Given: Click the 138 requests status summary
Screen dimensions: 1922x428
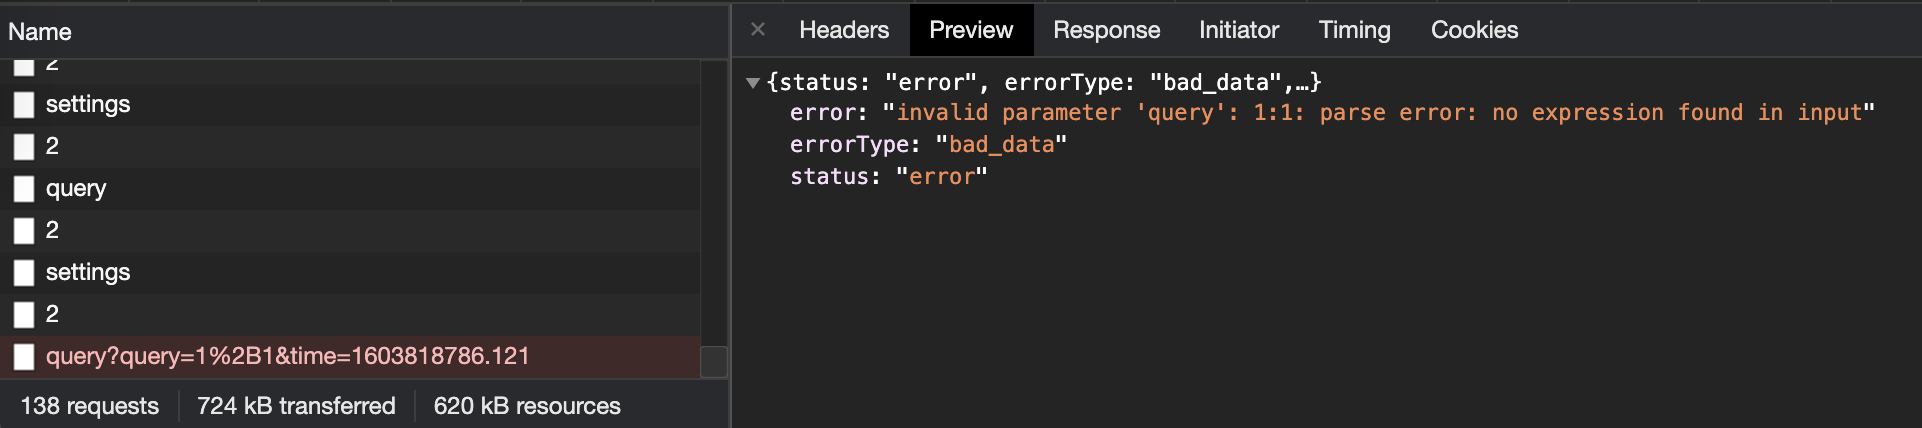Looking at the screenshot, I should pyautogui.click(x=90, y=406).
